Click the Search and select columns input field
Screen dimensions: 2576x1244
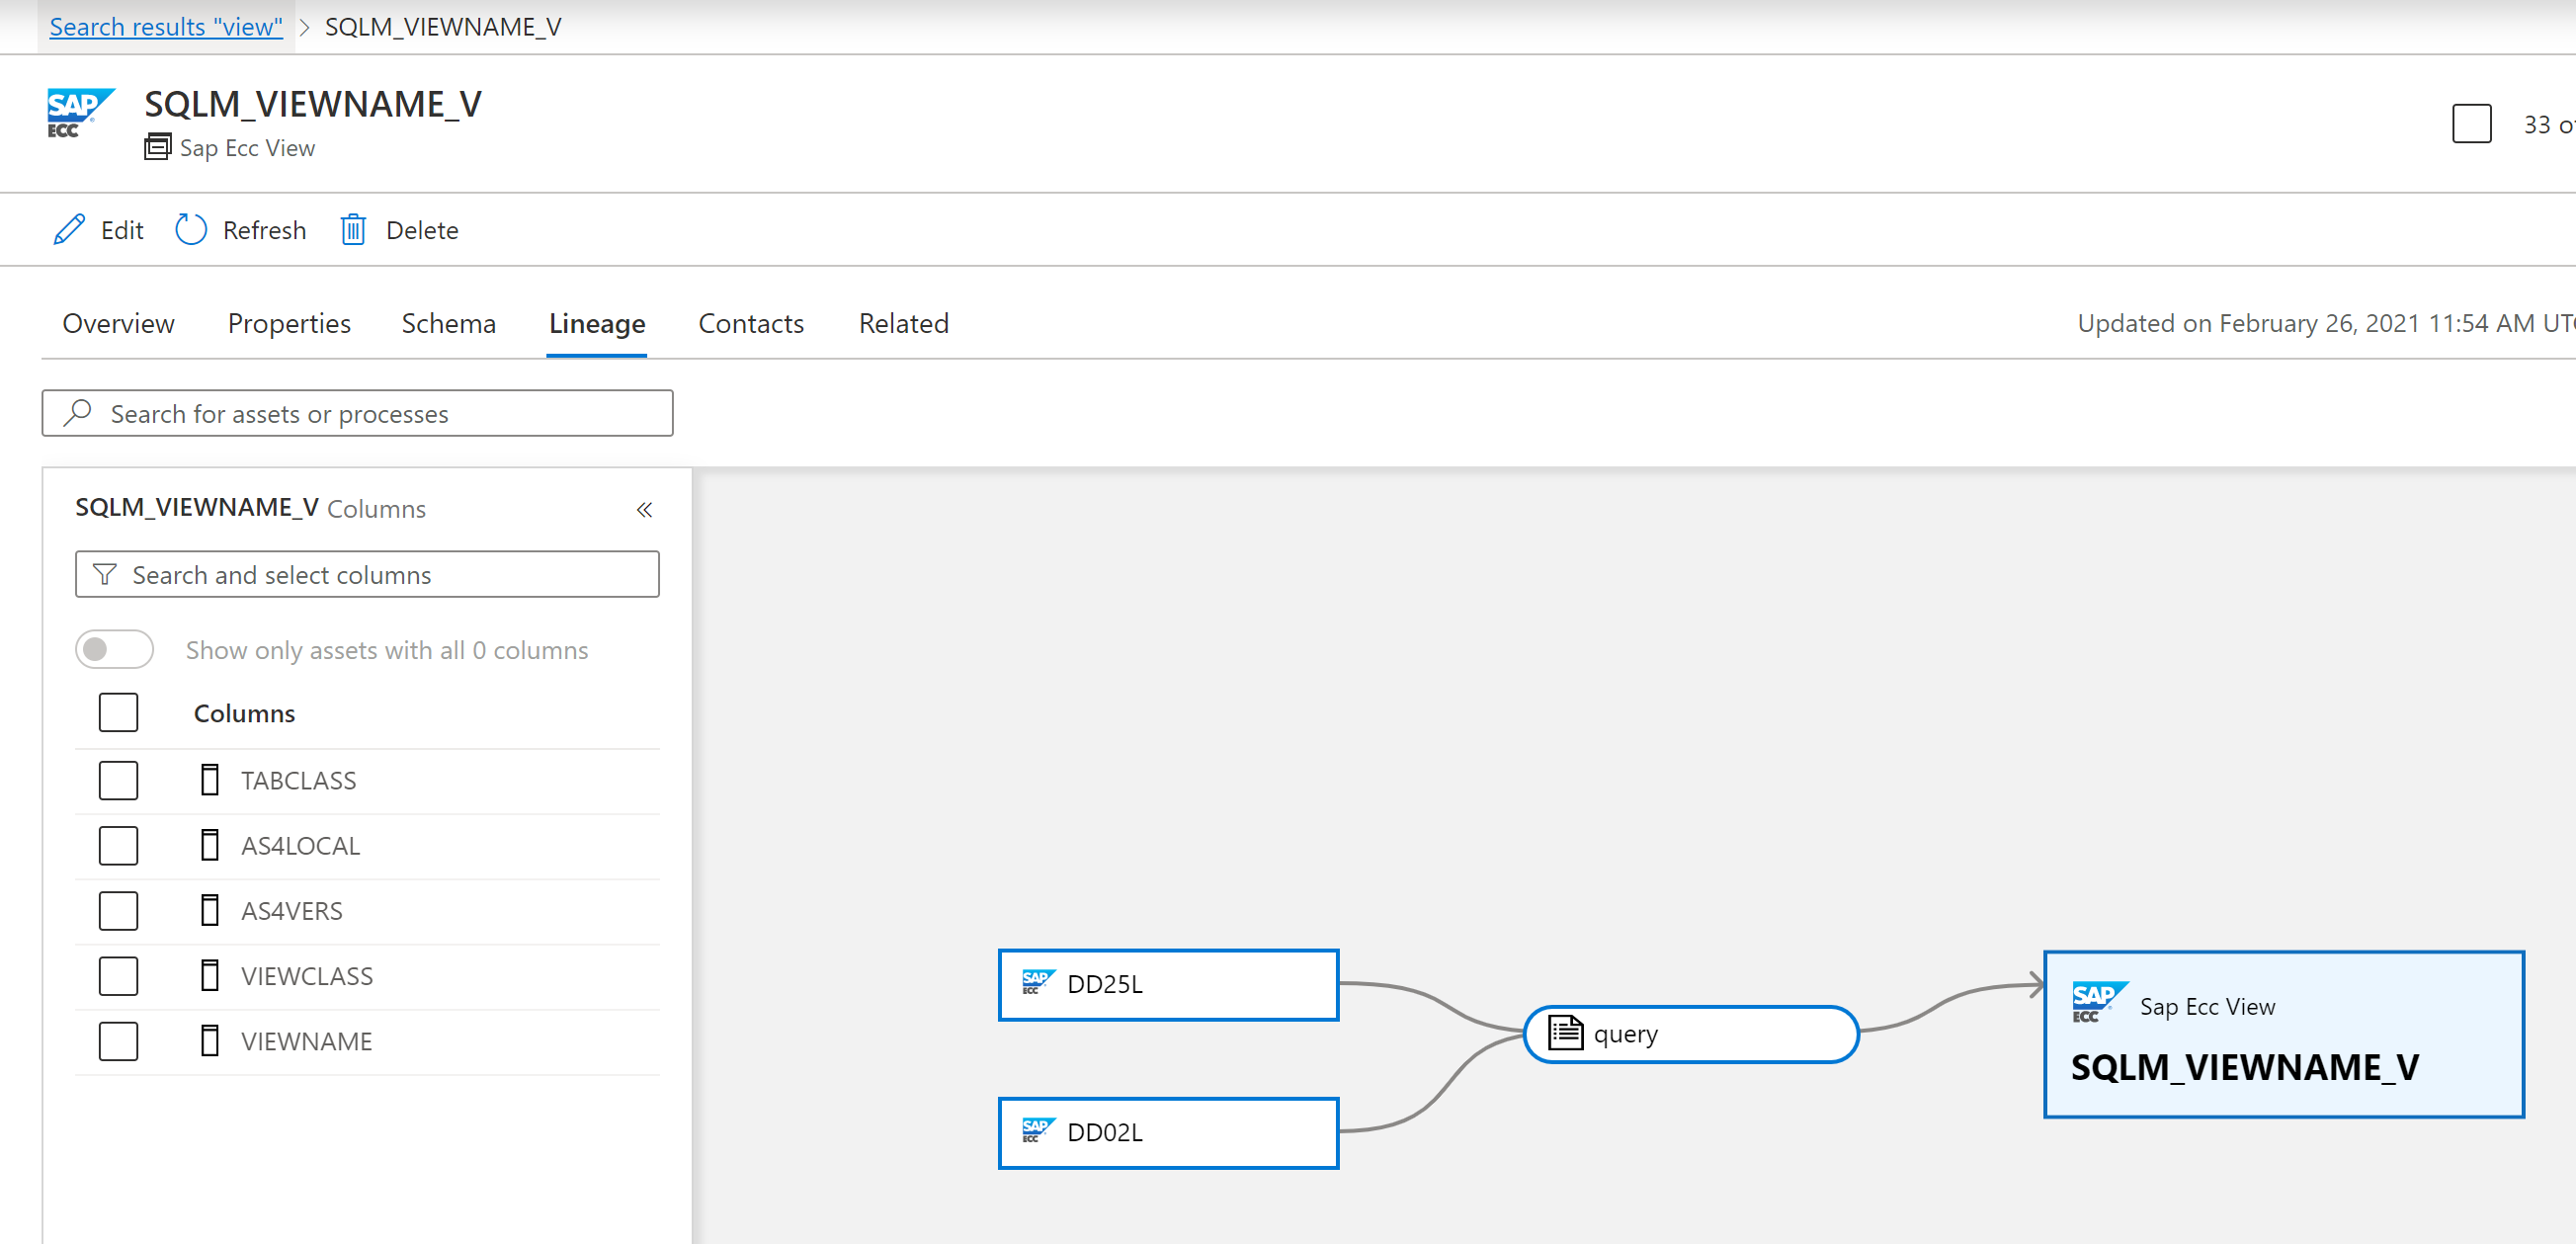[x=368, y=573]
